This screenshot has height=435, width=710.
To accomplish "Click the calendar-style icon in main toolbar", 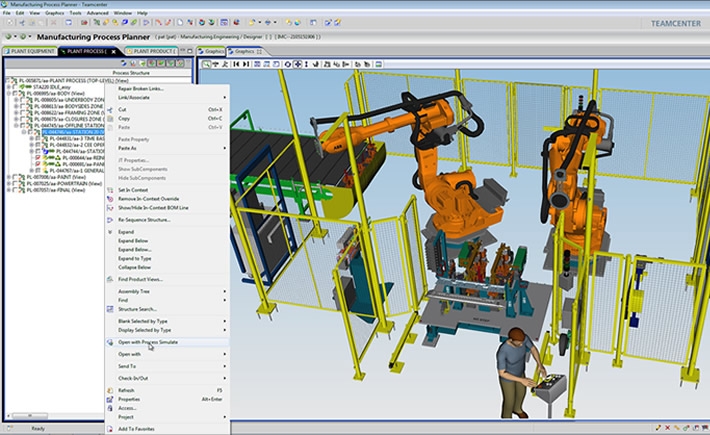I will pyautogui.click(x=224, y=22).
